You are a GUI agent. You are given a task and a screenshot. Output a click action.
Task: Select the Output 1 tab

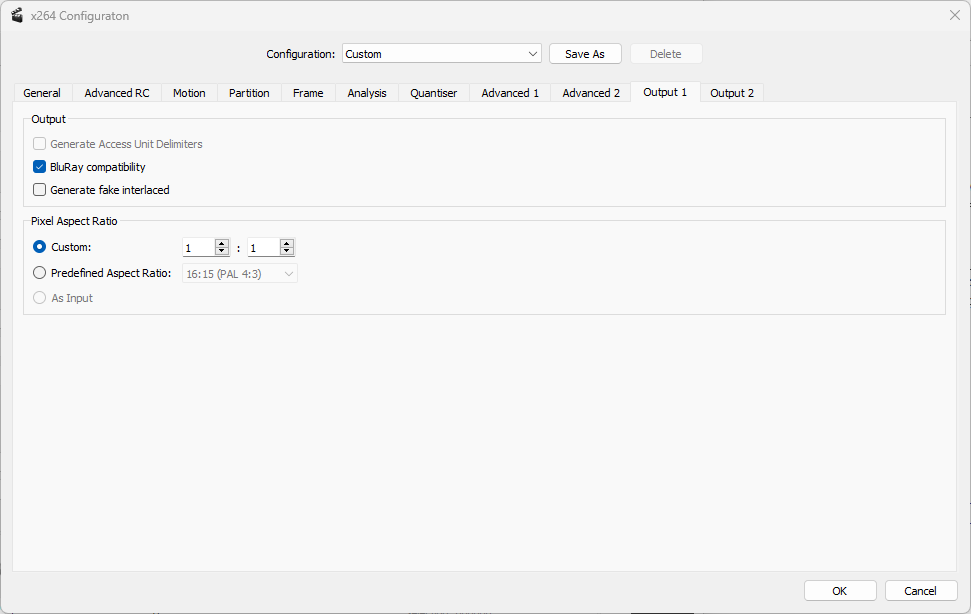(x=665, y=92)
